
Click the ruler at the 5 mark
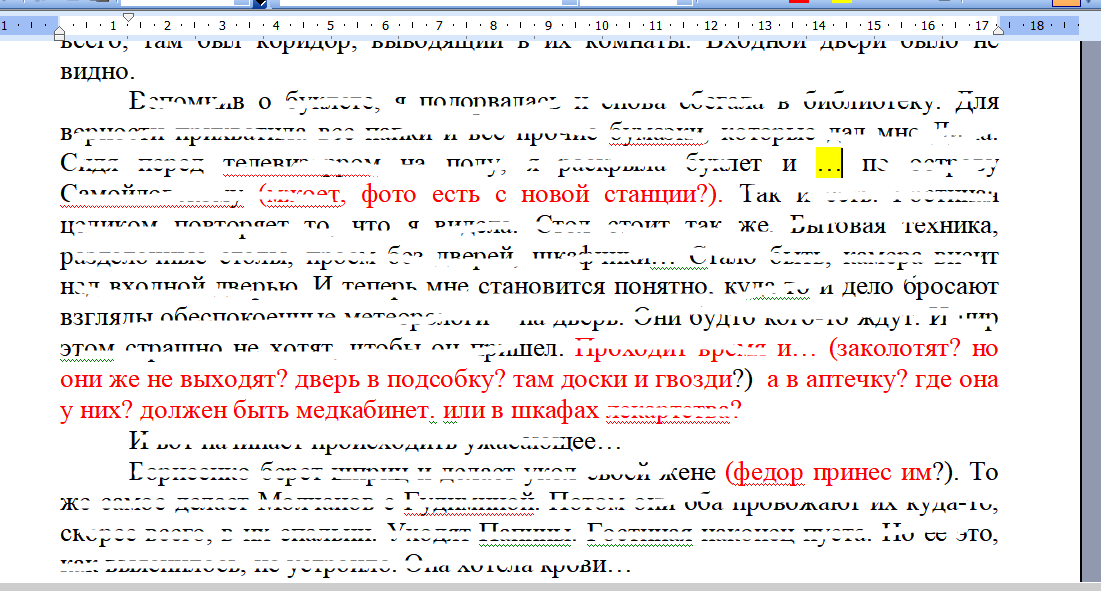[329, 25]
